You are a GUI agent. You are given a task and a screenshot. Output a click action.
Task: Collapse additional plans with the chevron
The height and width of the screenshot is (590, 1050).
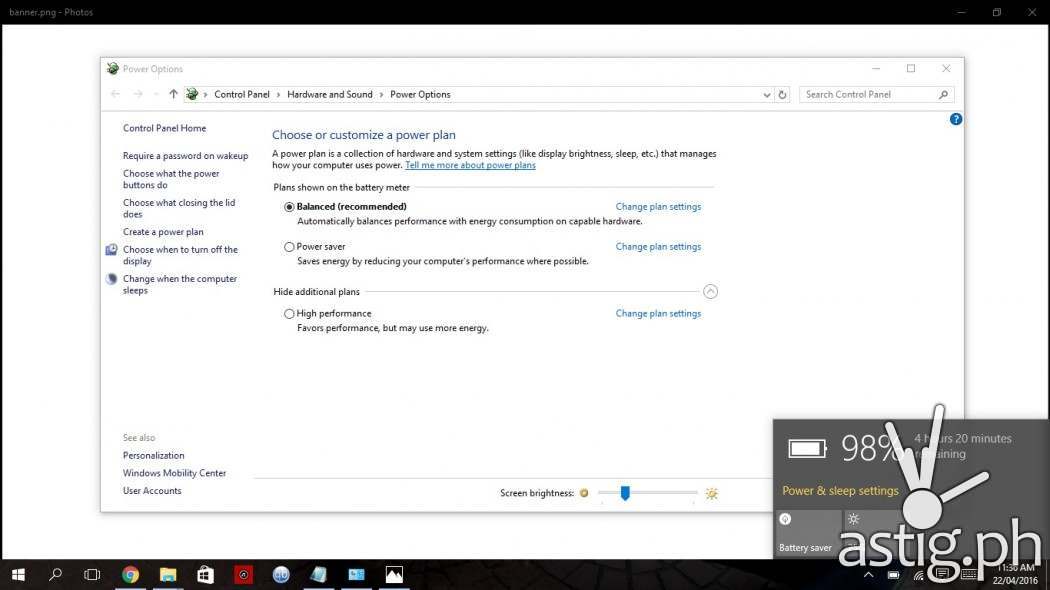[x=711, y=291]
